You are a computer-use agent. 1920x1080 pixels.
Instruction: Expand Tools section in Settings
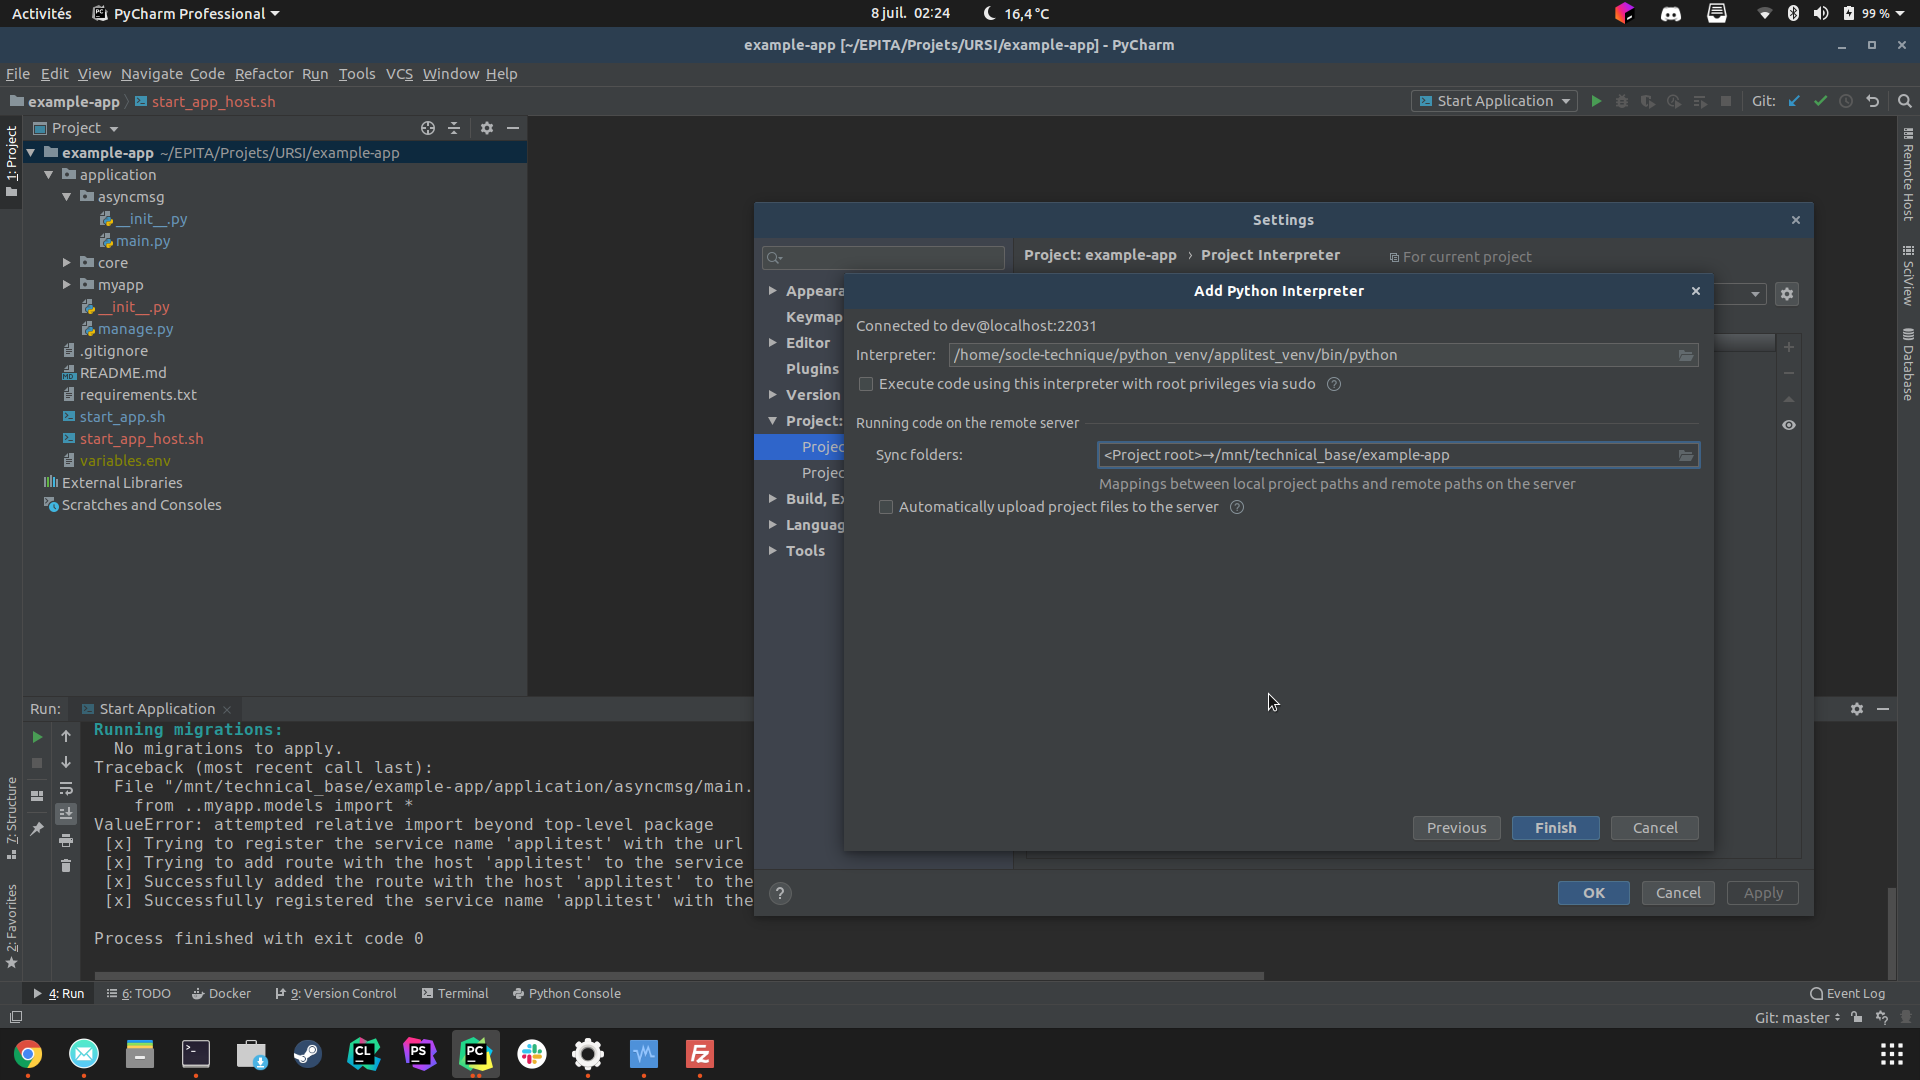point(773,551)
